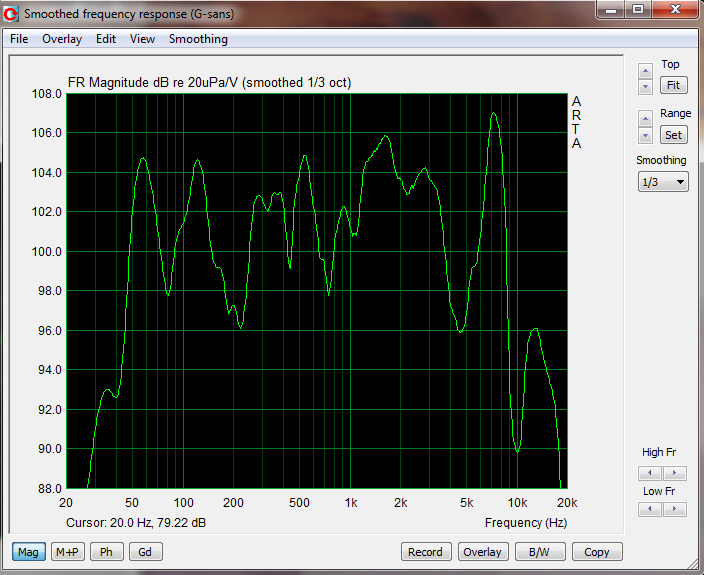
Task: Click the FR Magnitude graph title
Action: (209, 83)
